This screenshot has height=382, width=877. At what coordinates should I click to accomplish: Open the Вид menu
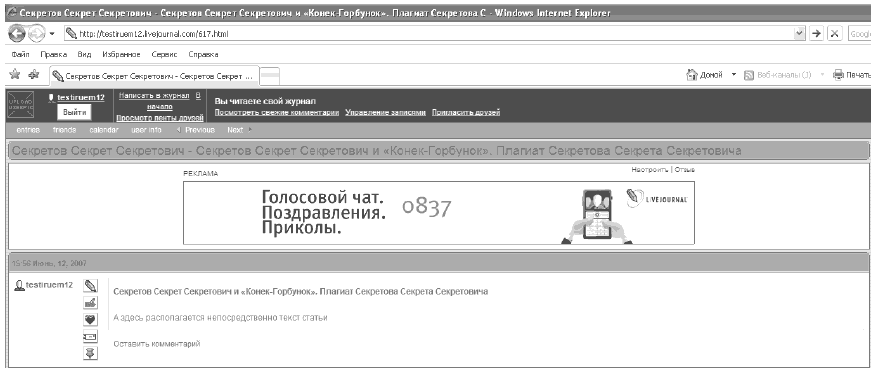coord(84,55)
